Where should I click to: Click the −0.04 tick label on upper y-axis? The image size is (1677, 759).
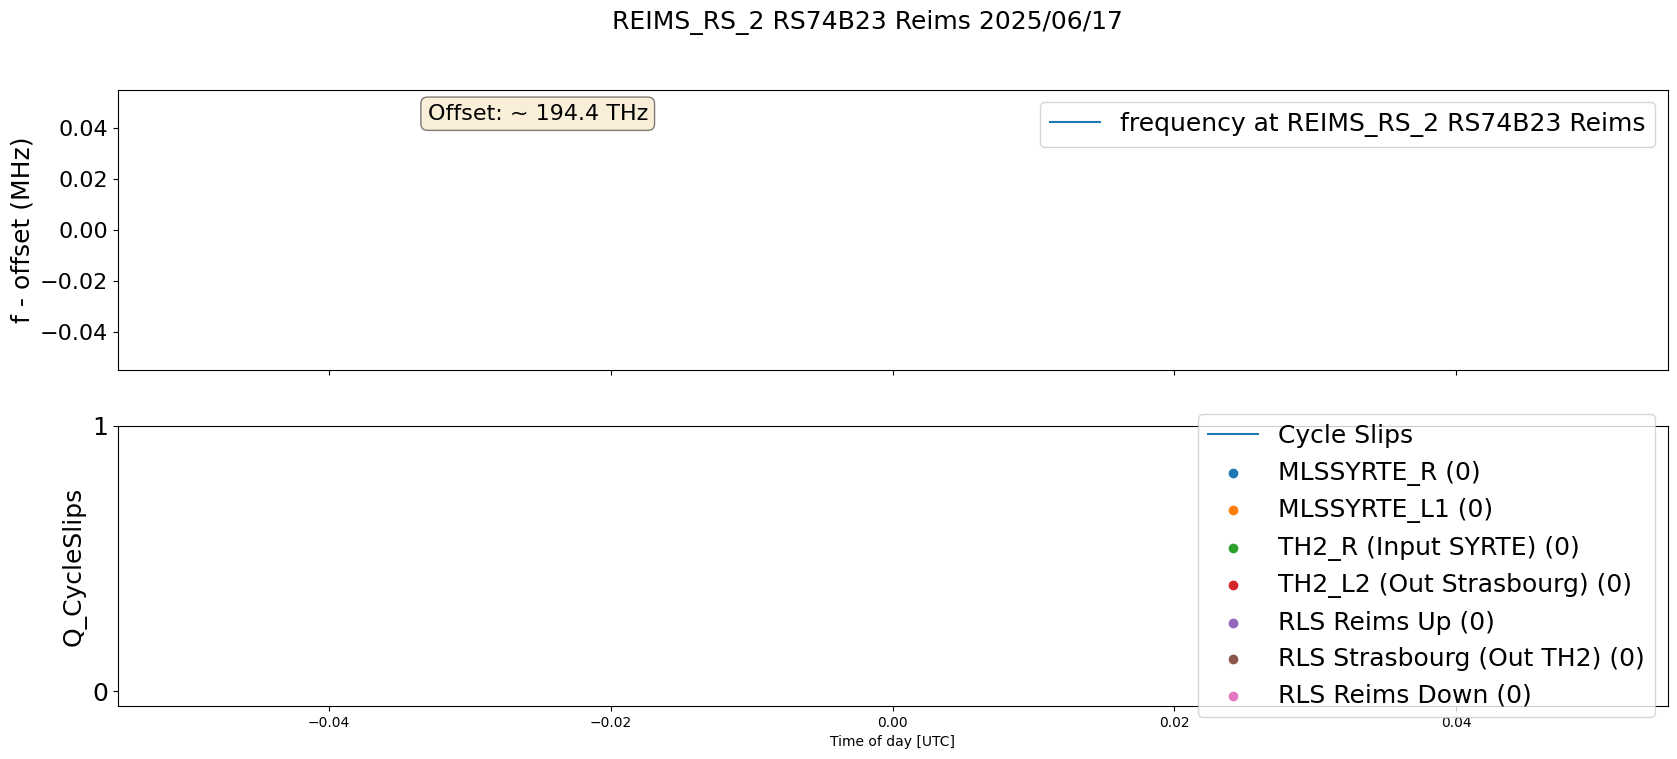point(75,332)
